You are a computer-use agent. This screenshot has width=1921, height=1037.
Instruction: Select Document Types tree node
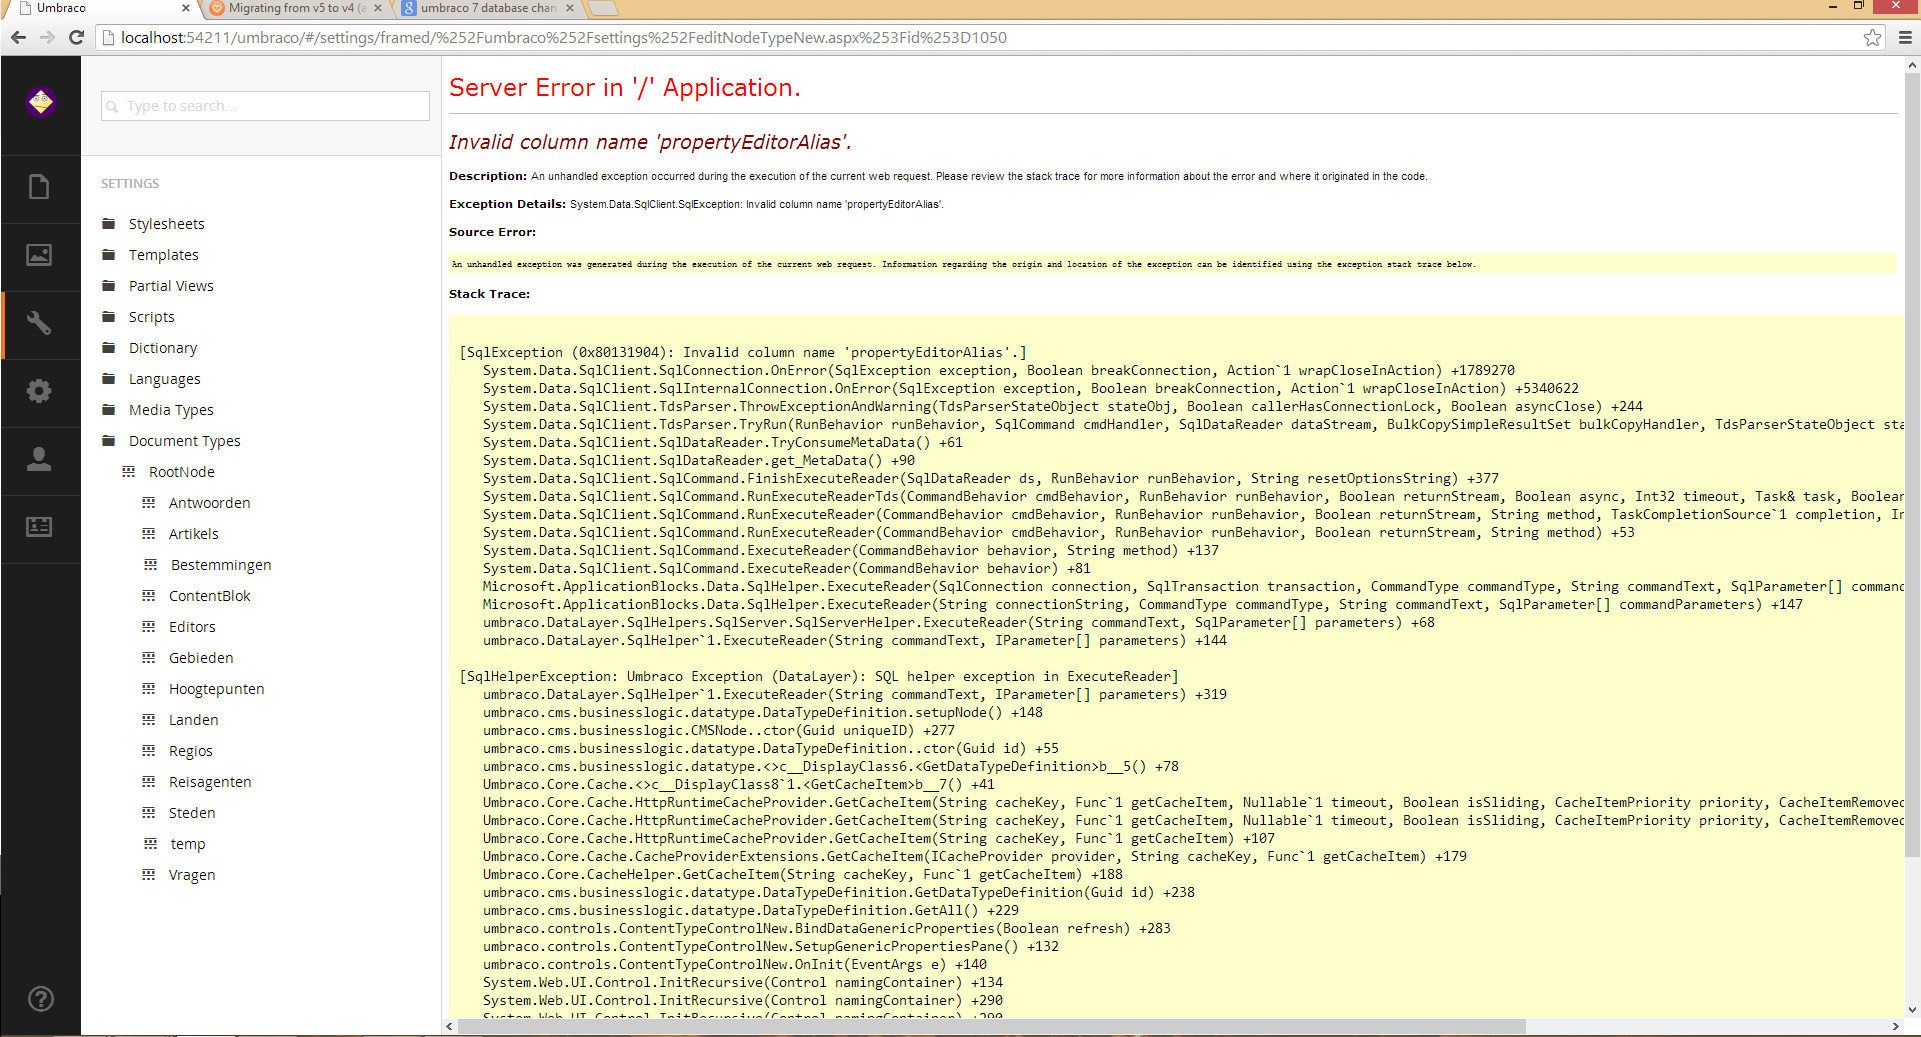click(x=184, y=441)
